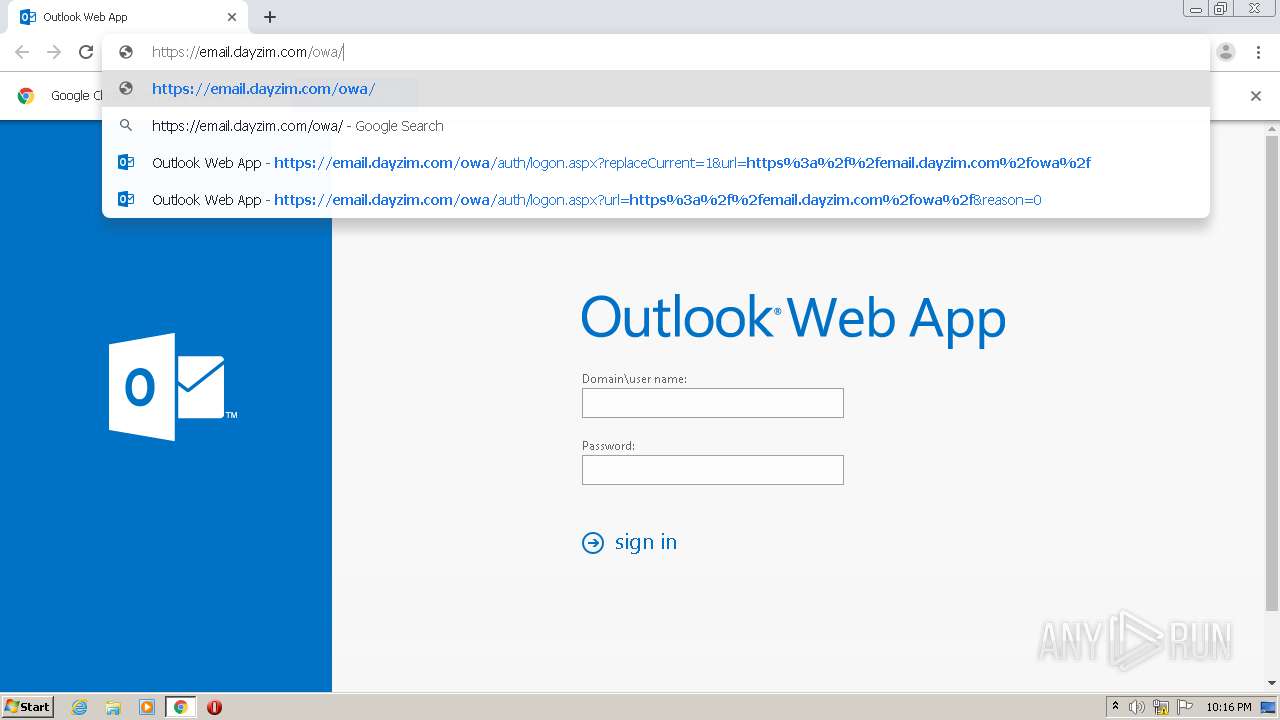
Task: Click the Password label
Action: tap(608, 446)
